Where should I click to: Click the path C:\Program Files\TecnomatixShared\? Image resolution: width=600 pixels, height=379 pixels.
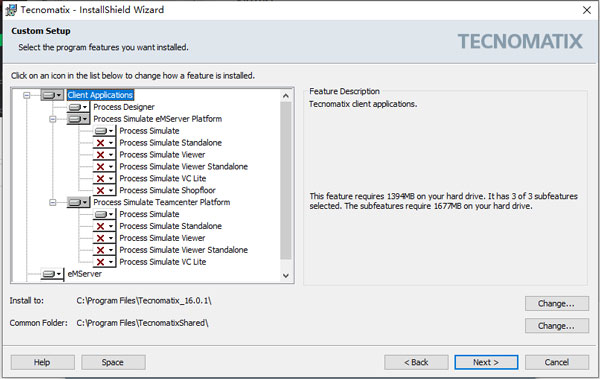coord(142,323)
